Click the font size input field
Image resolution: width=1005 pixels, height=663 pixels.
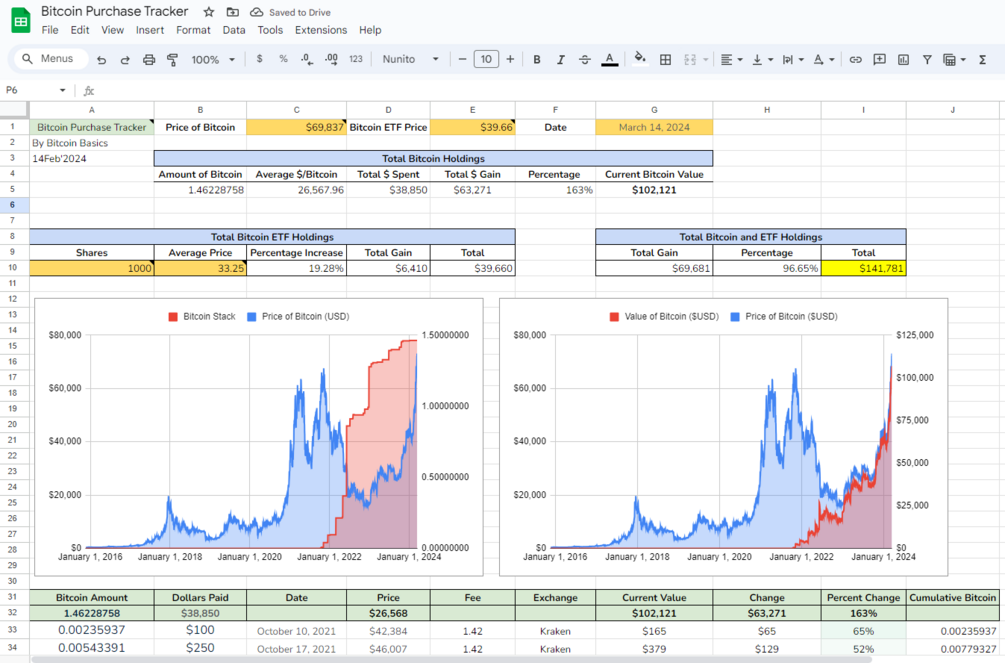pyautogui.click(x=486, y=59)
